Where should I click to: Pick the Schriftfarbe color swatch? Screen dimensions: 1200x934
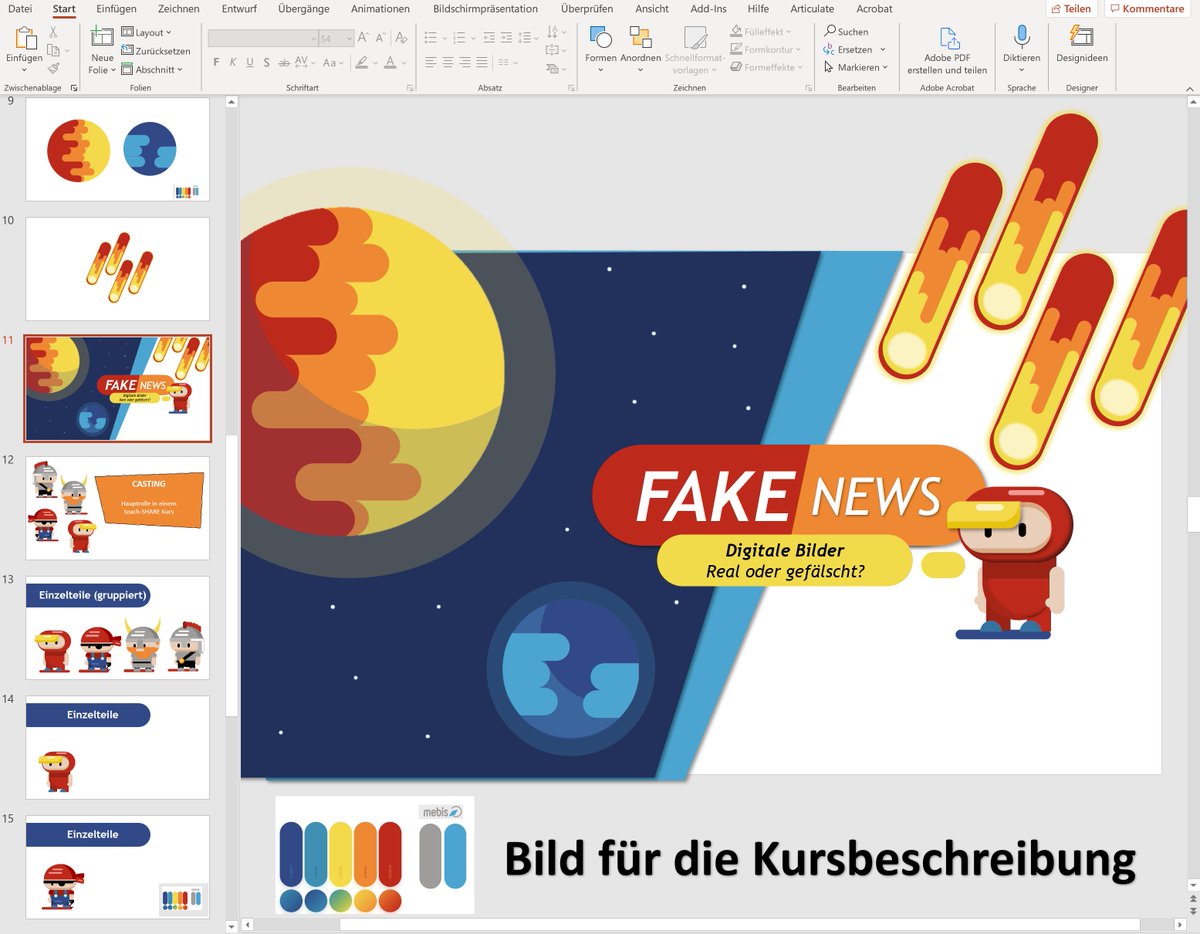click(390, 62)
